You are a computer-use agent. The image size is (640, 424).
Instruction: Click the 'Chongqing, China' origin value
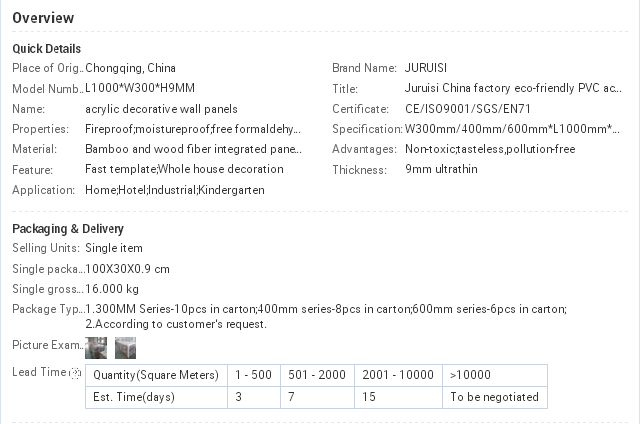click(130, 68)
